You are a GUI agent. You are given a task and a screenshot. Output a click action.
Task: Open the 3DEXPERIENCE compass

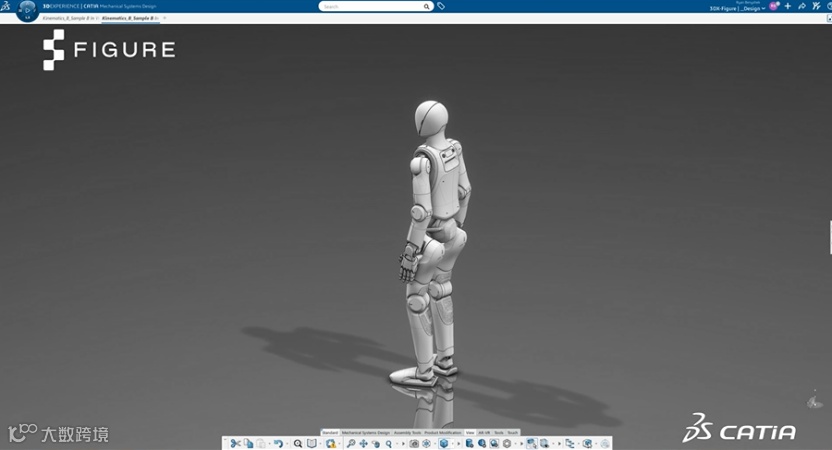(27, 10)
